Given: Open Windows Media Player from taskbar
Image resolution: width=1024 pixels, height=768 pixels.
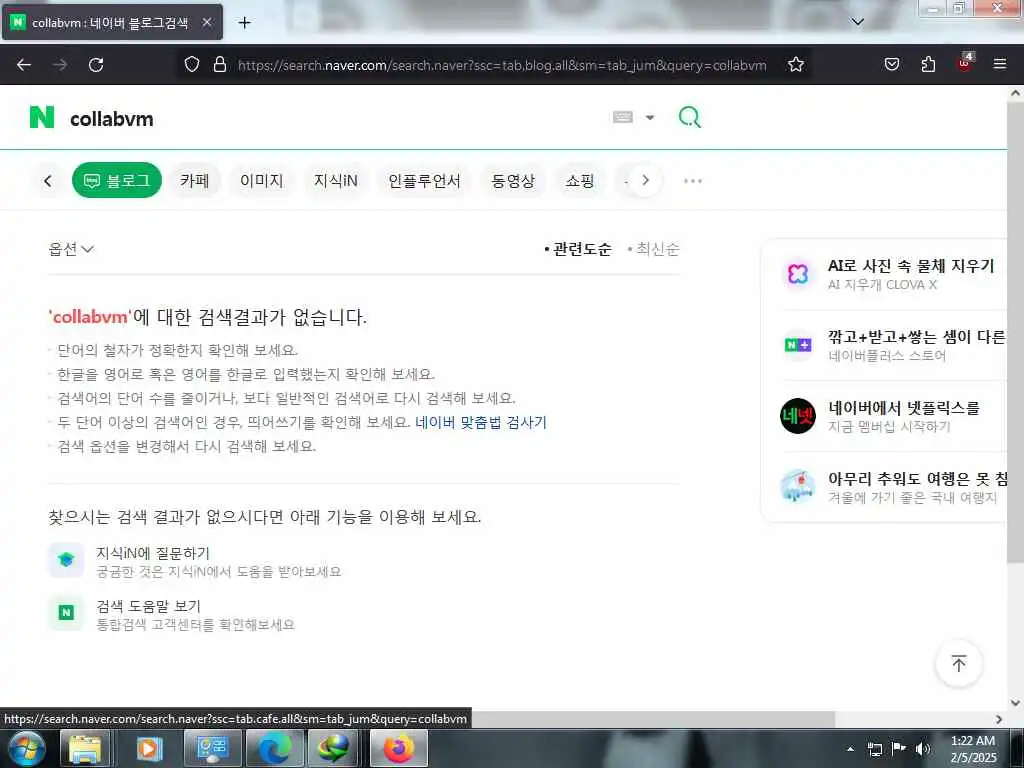Looking at the screenshot, I should [x=148, y=748].
